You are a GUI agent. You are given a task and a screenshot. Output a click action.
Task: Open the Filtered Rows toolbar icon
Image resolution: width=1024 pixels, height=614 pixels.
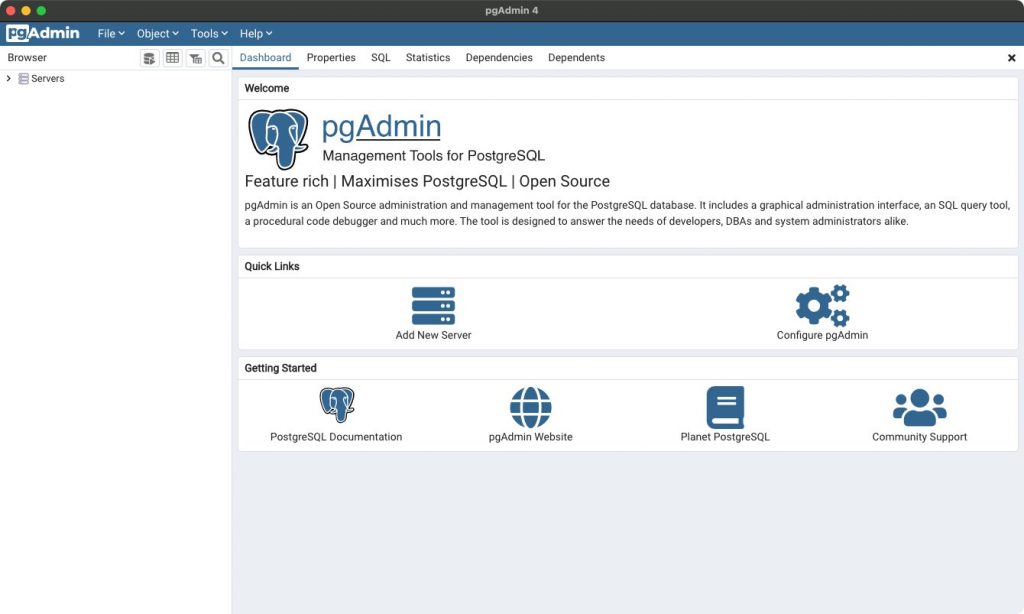click(194, 58)
